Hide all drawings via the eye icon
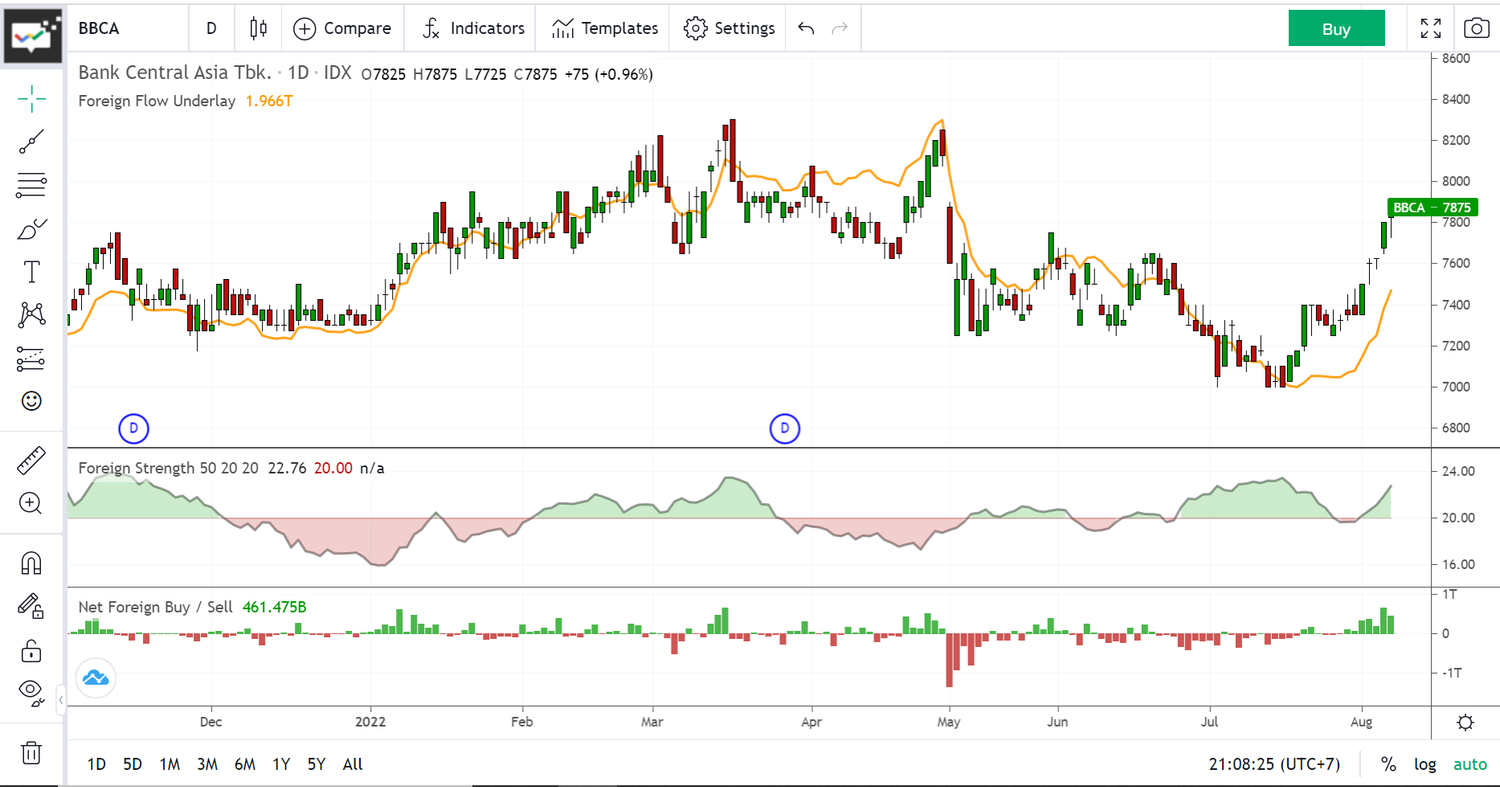Image resolution: width=1500 pixels, height=787 pixels. [31, 692]
